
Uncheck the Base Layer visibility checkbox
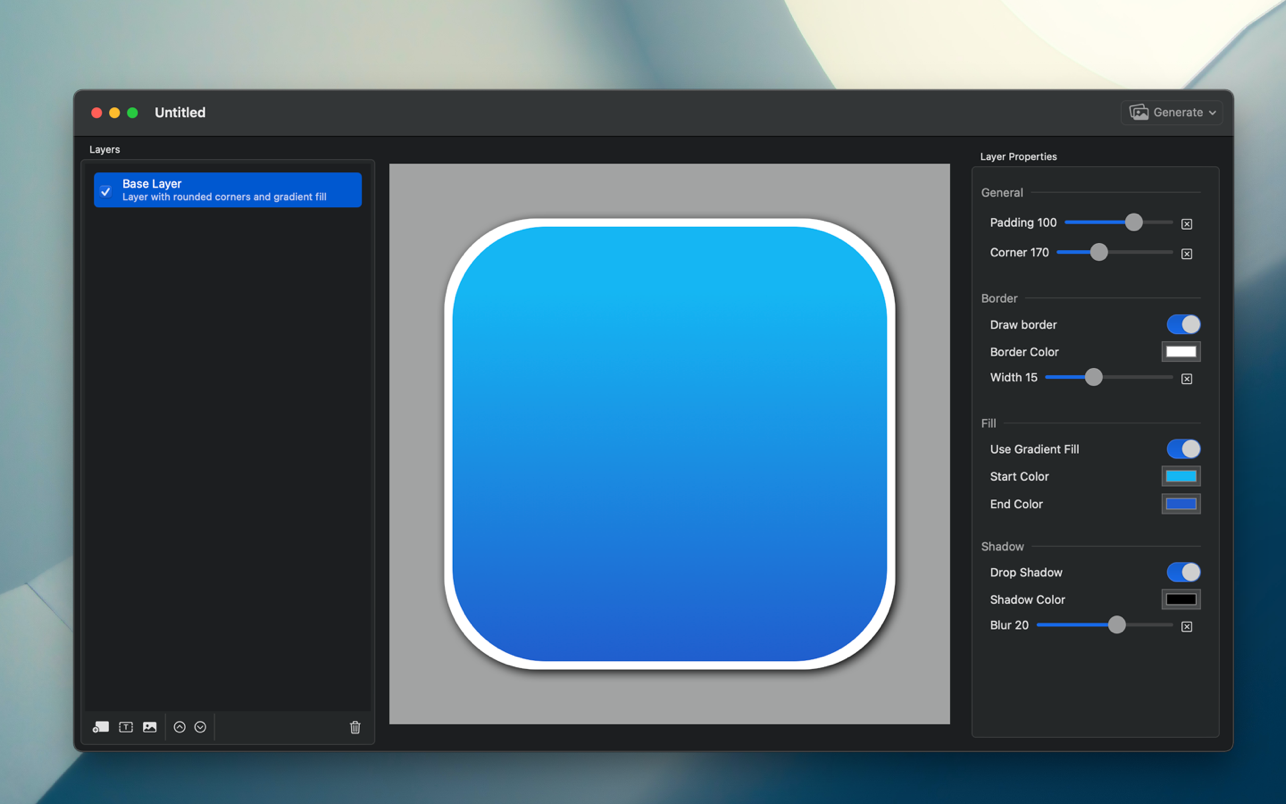click(106, 191)
